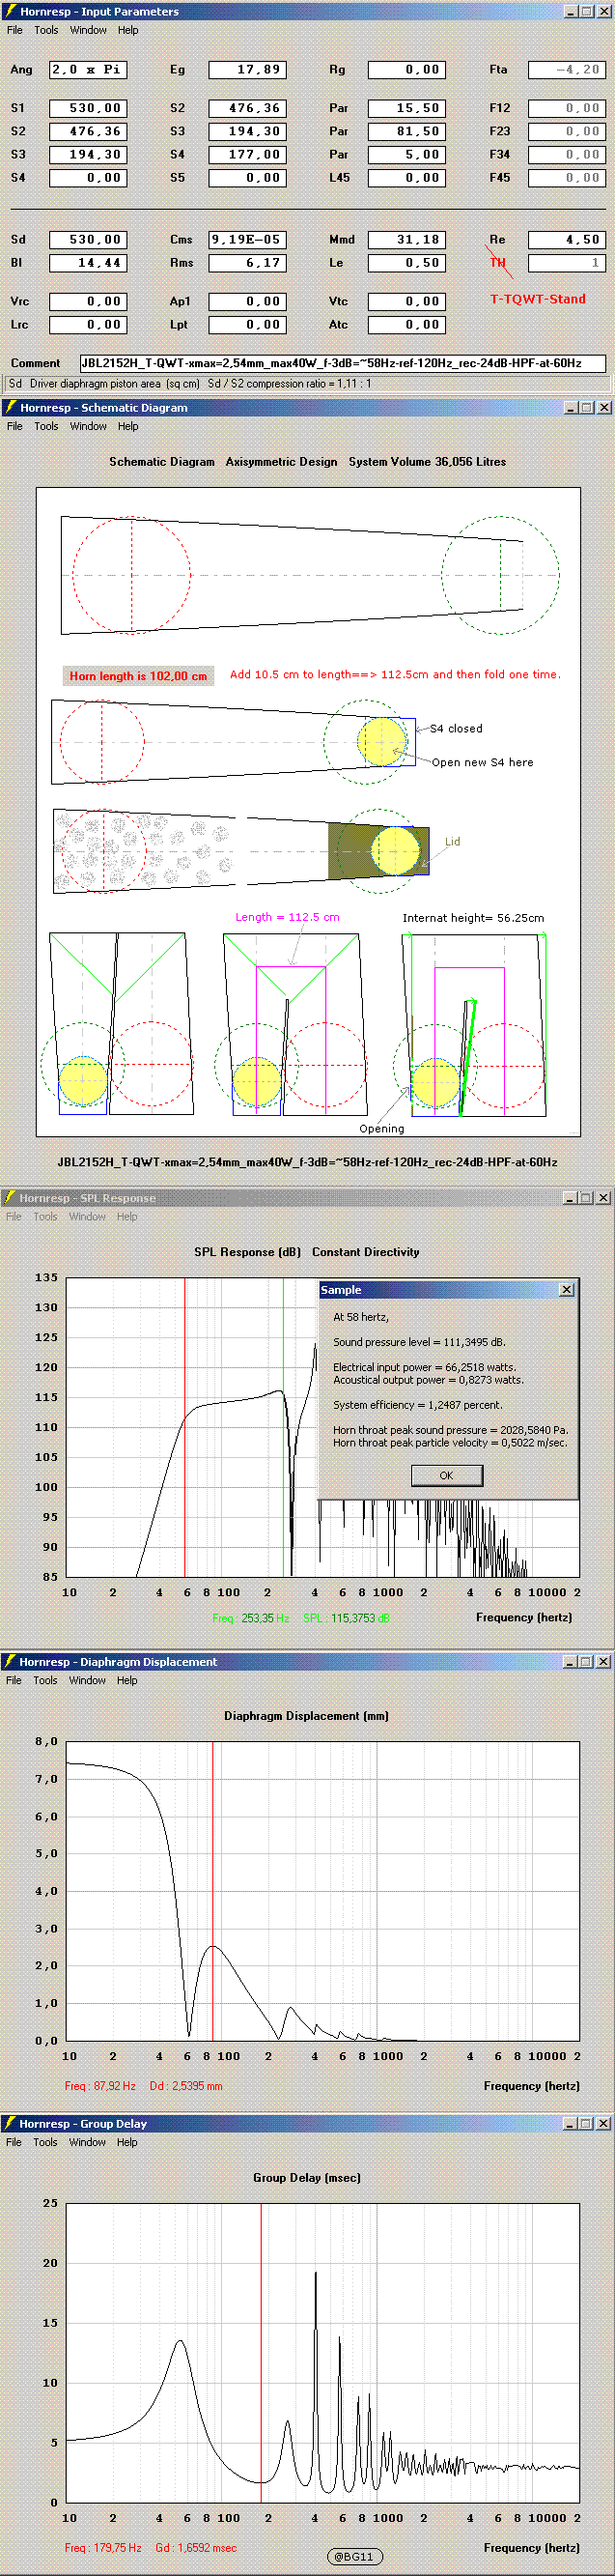The width and height of the screenshot is (615, 2576).
Task: Click the Gd 1,6592 msec readout
Action: 196,2548
